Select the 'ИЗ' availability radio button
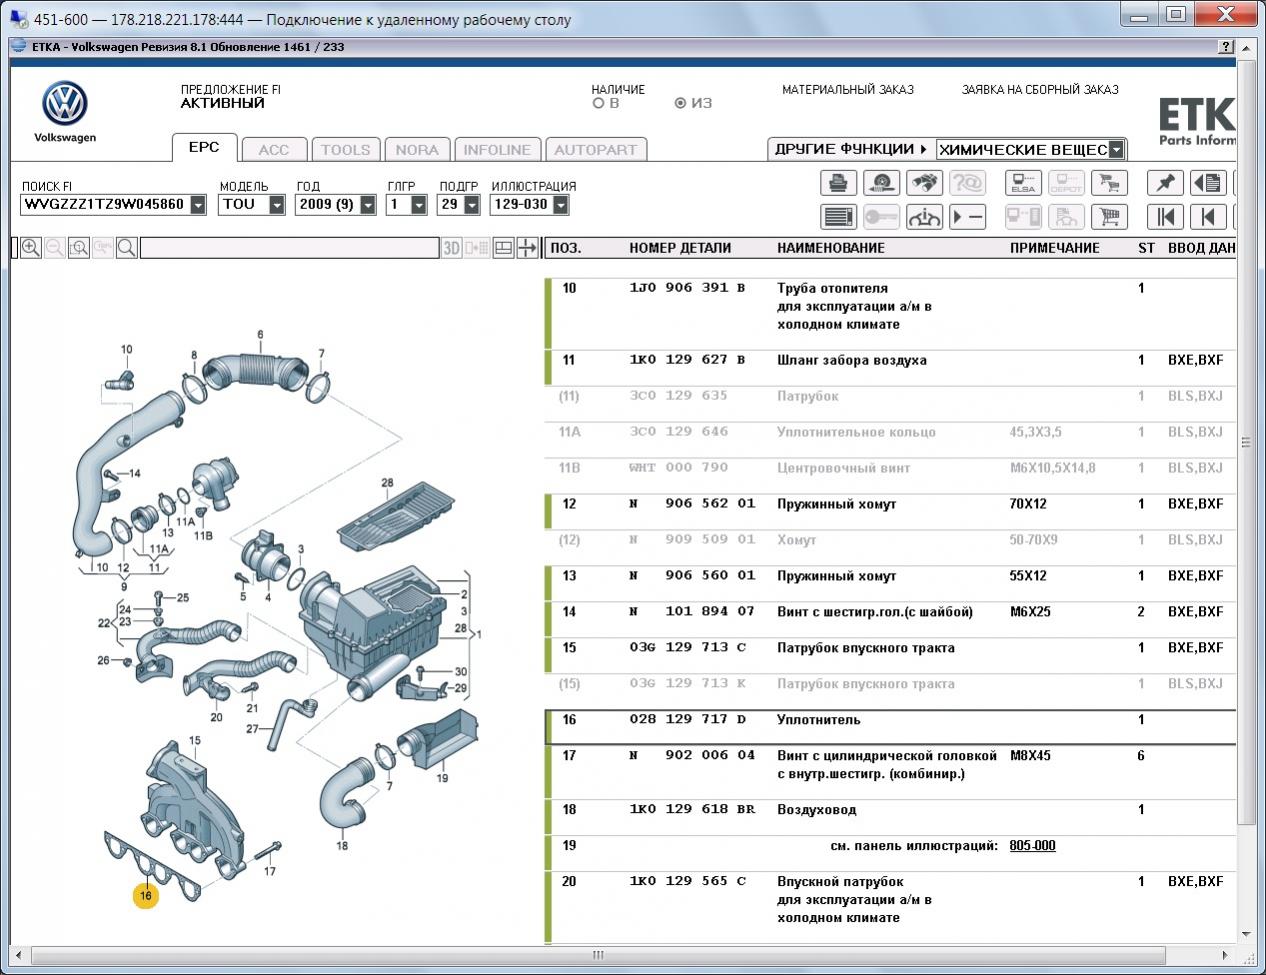 681,103
